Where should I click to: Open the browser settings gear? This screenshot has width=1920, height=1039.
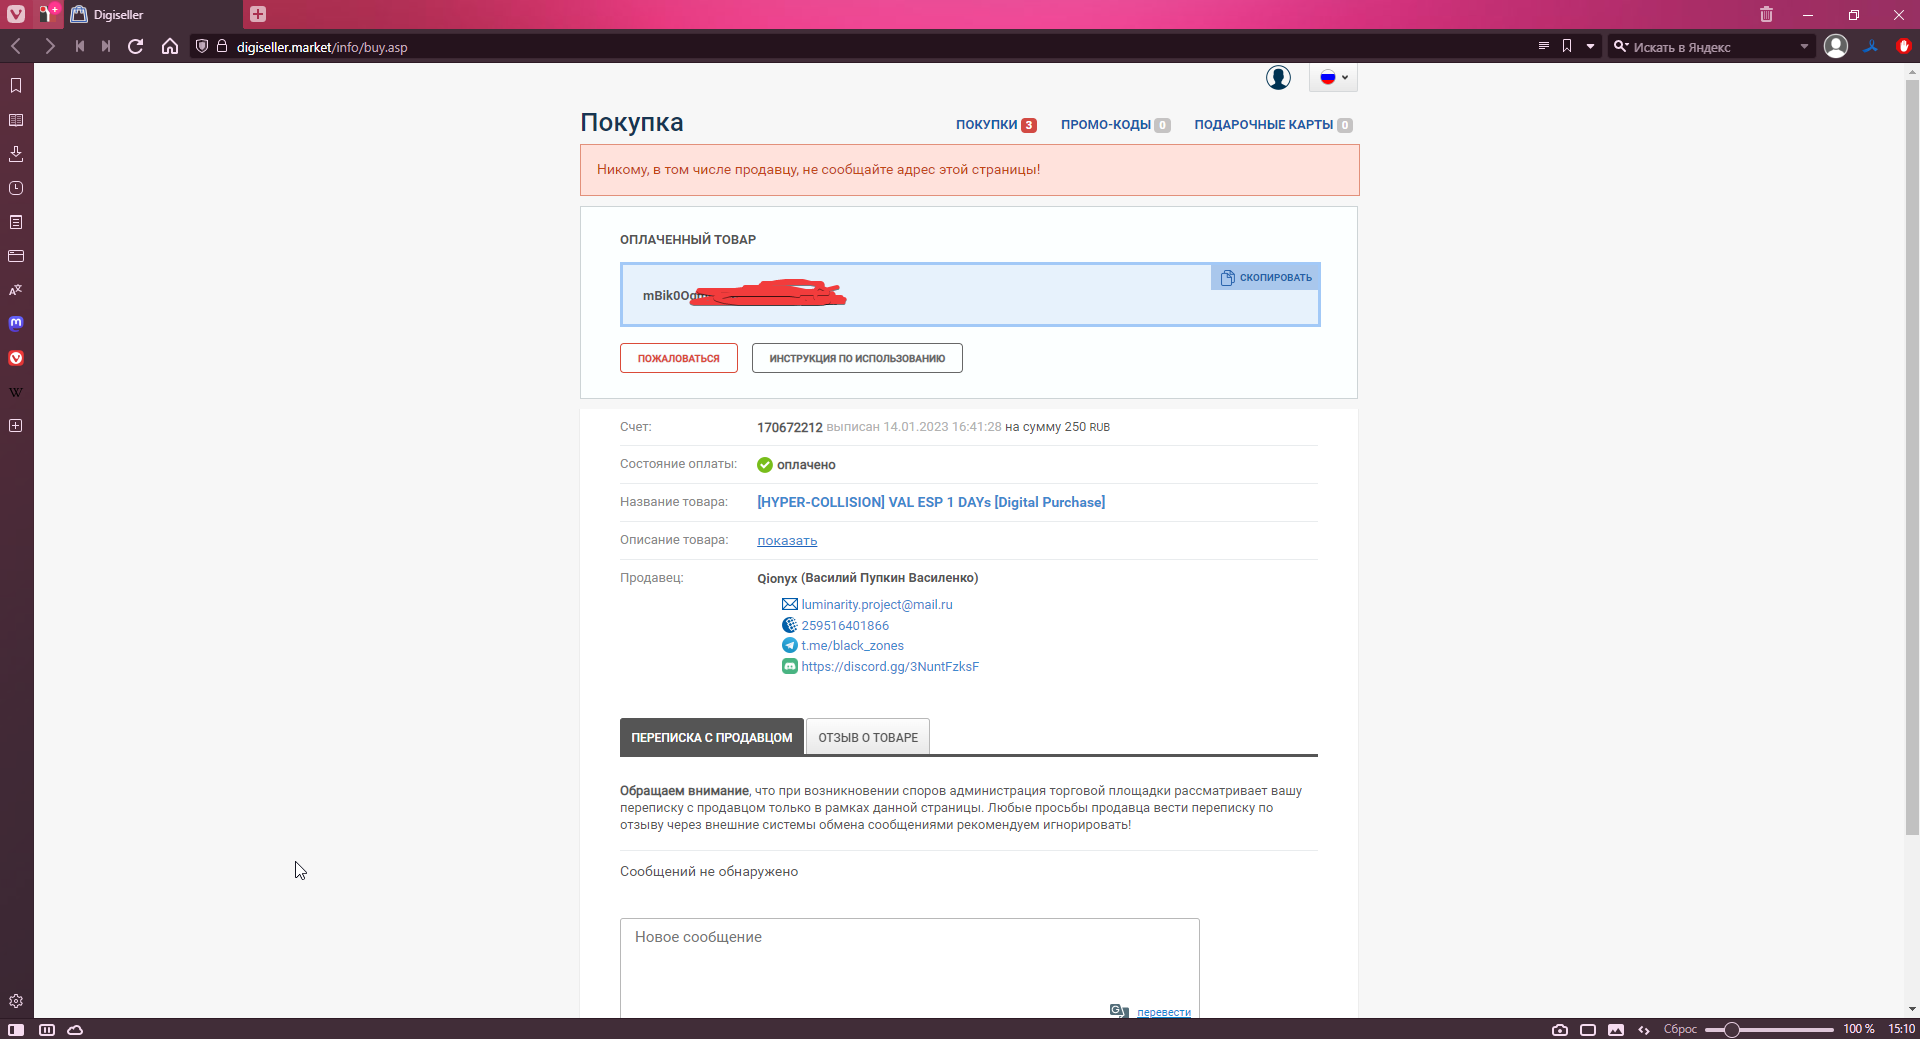click(16, 1001)
